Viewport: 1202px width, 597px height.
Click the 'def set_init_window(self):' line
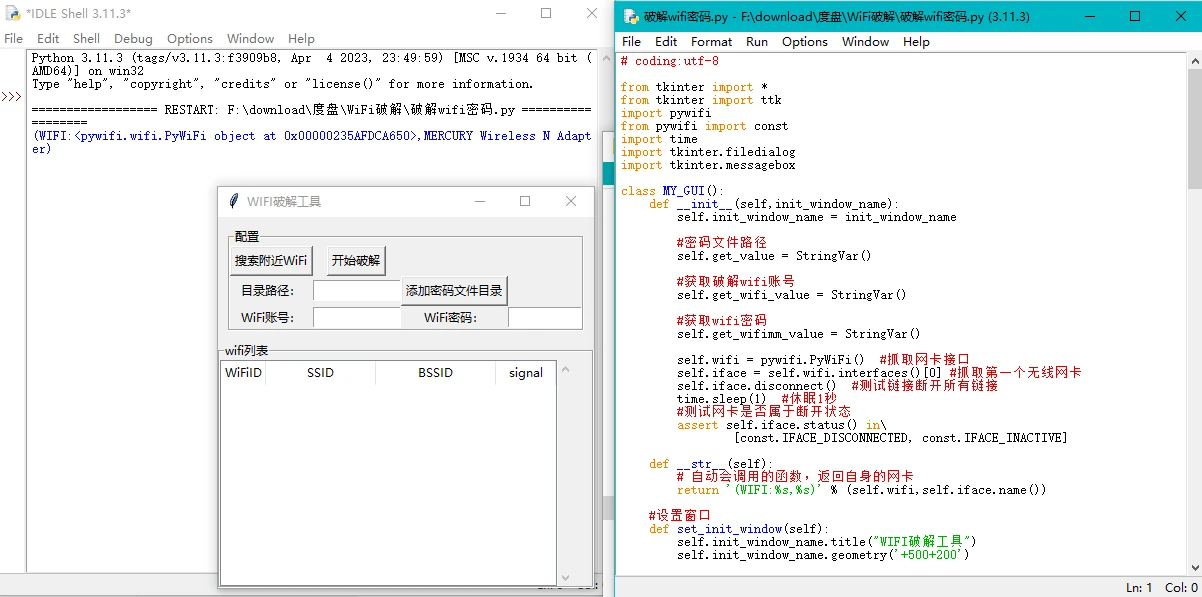point(739,529)
